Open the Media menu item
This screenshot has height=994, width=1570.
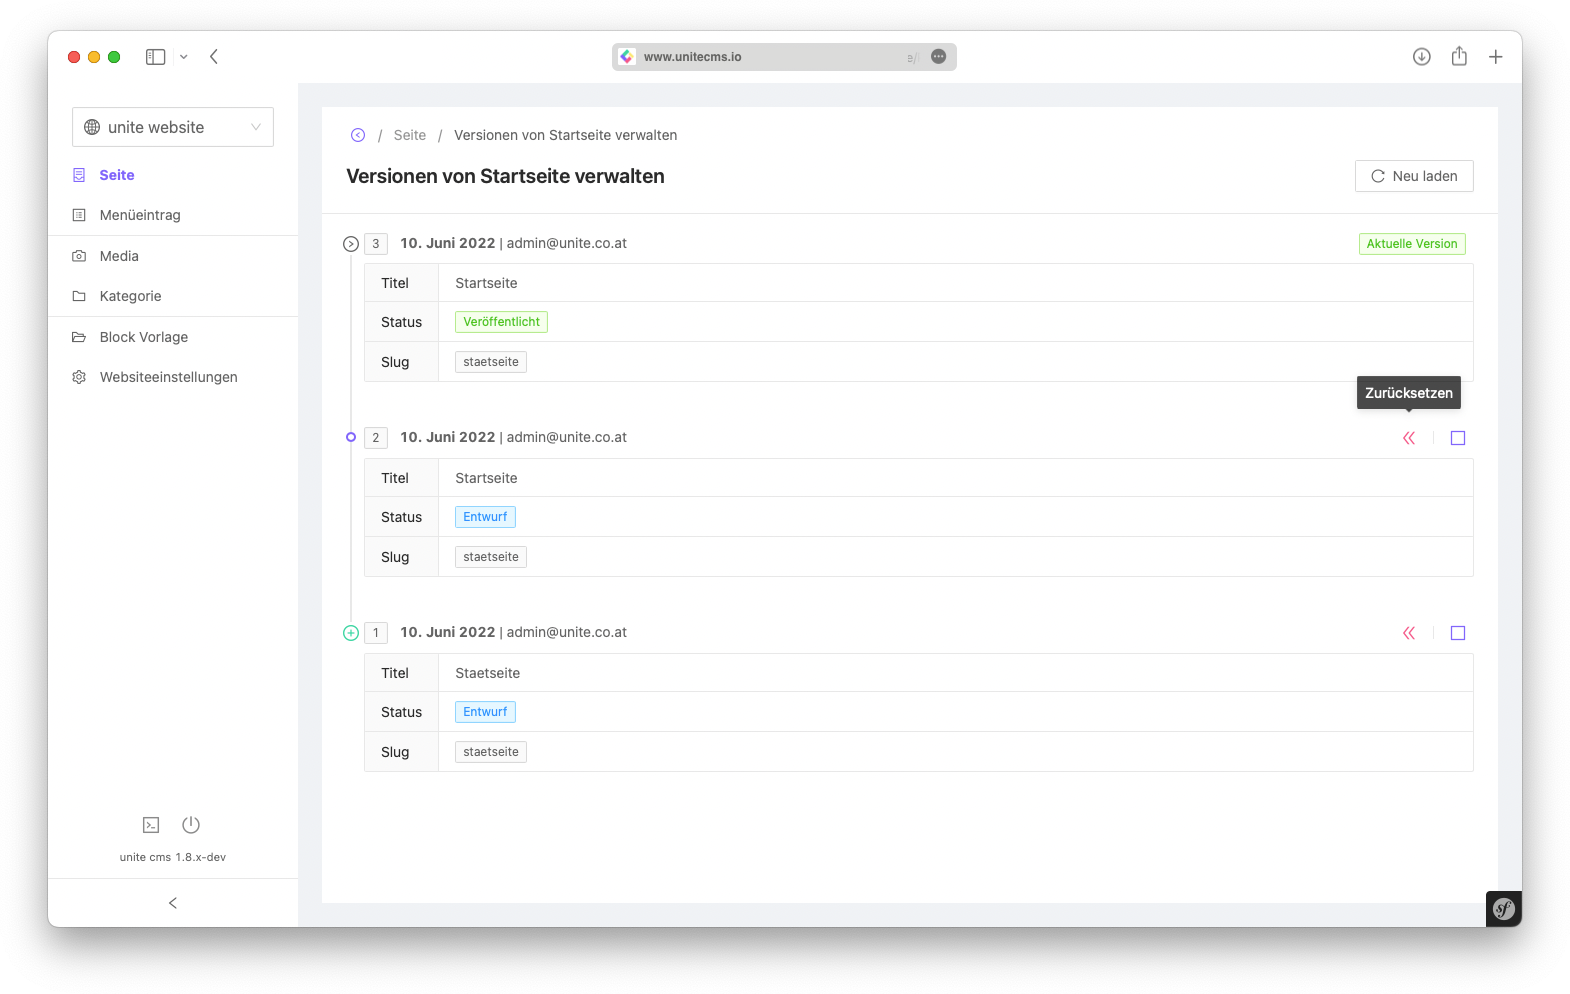point(173,256)
